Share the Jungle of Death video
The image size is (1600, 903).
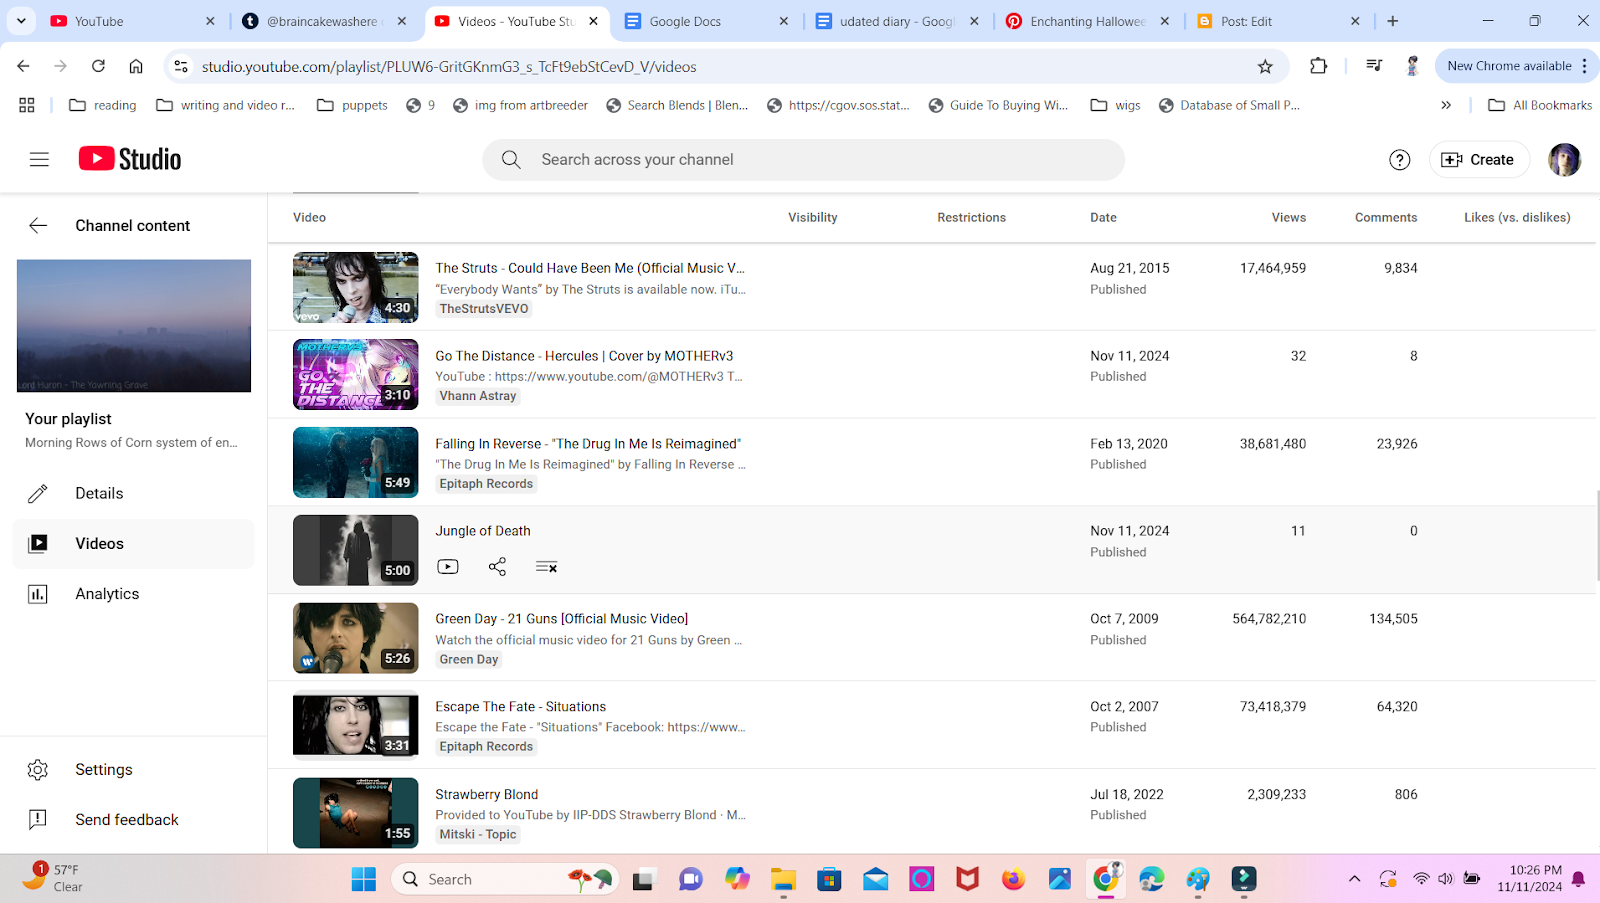(497, 567)
